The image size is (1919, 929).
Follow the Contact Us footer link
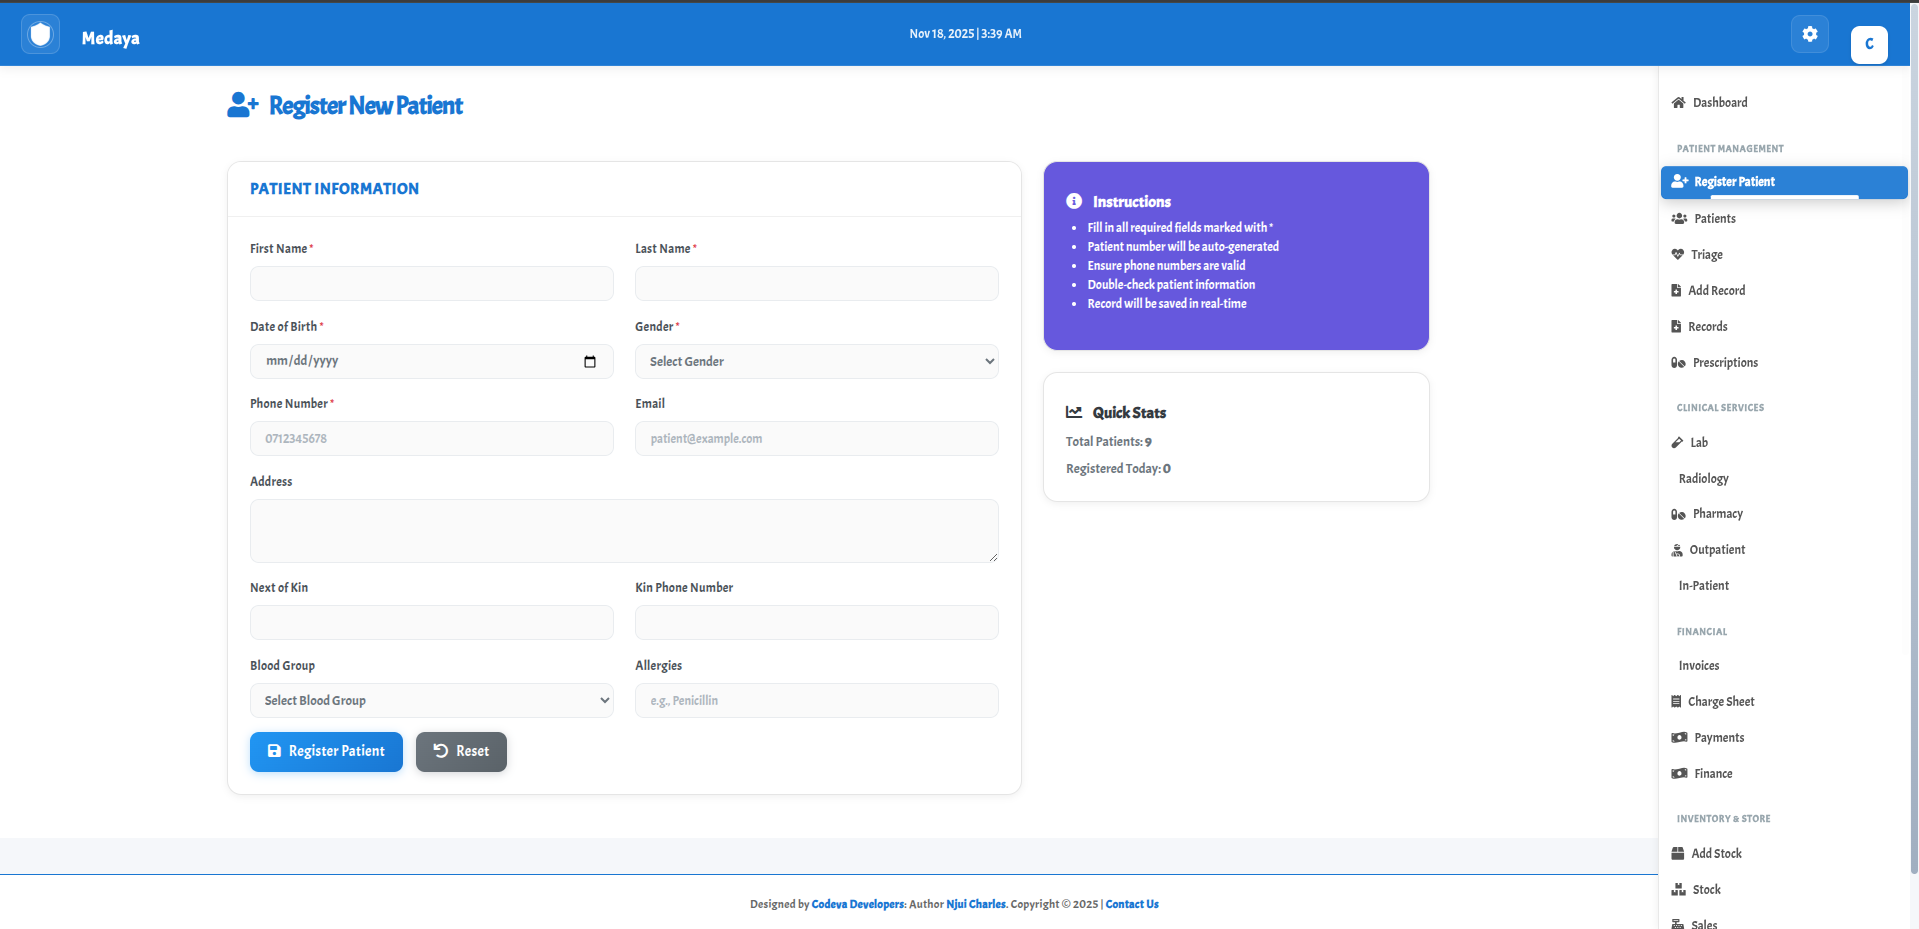point(1131,904)
